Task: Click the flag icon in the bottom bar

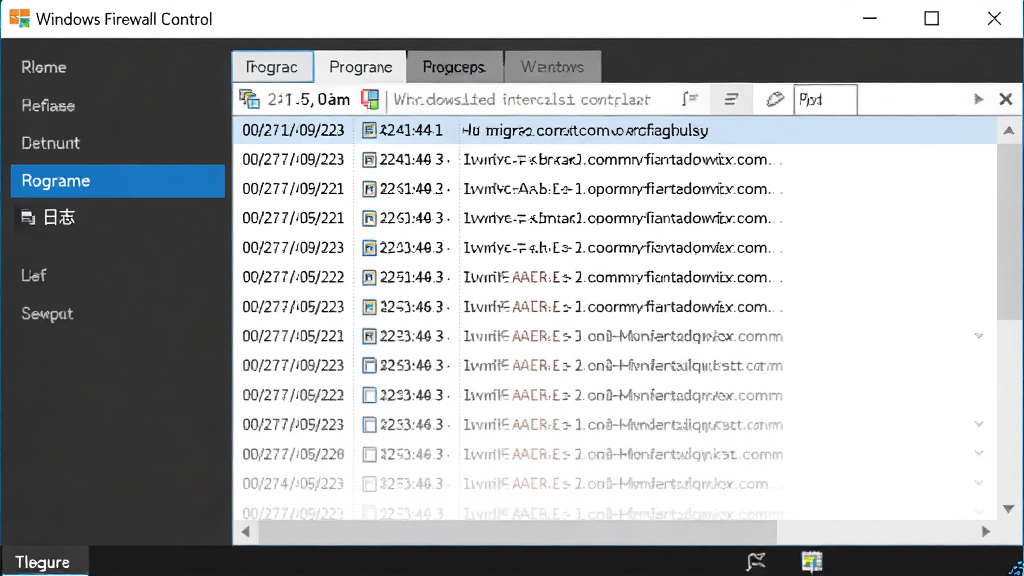Action: [x=756, y=561]
